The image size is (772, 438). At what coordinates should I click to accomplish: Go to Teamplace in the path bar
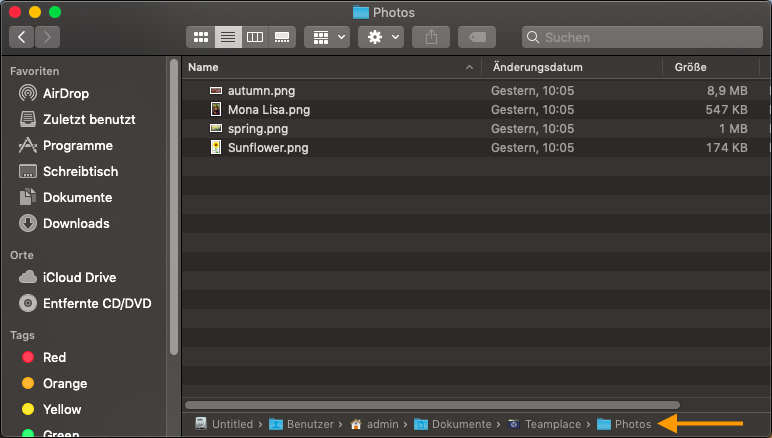pyautogui.click(x=545, y=424)
